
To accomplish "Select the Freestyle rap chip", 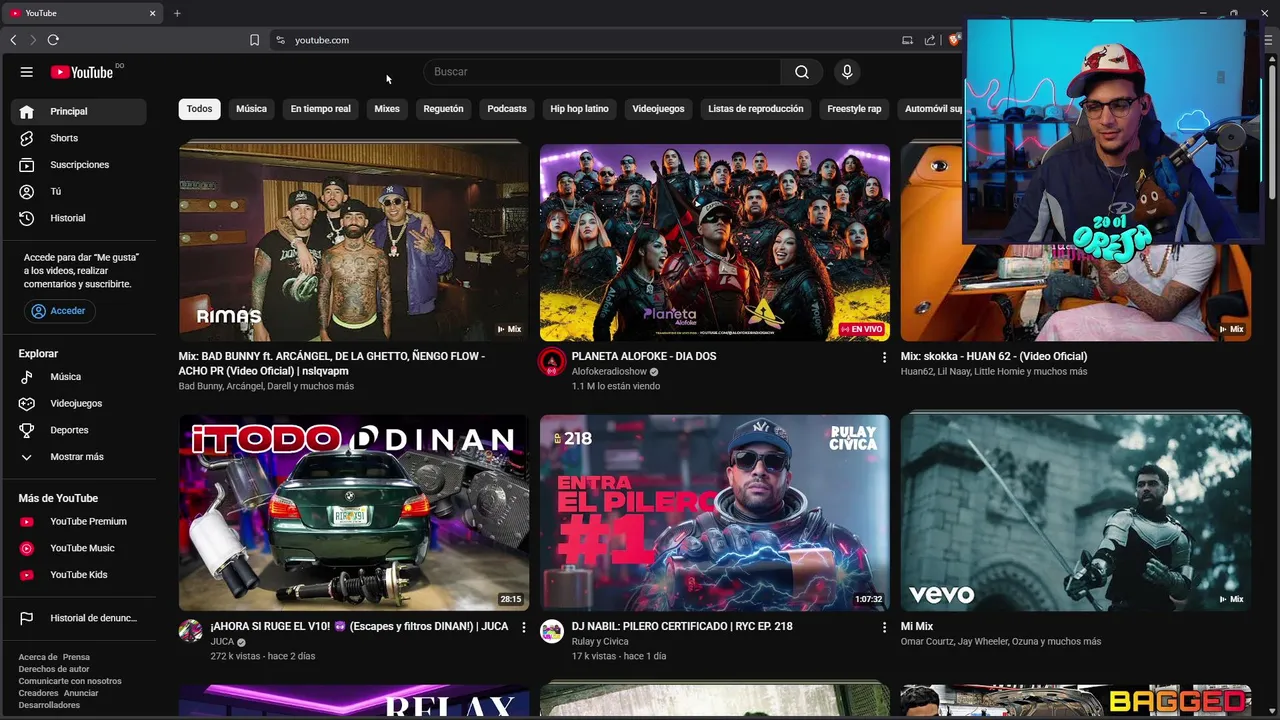I will (854, 109).
